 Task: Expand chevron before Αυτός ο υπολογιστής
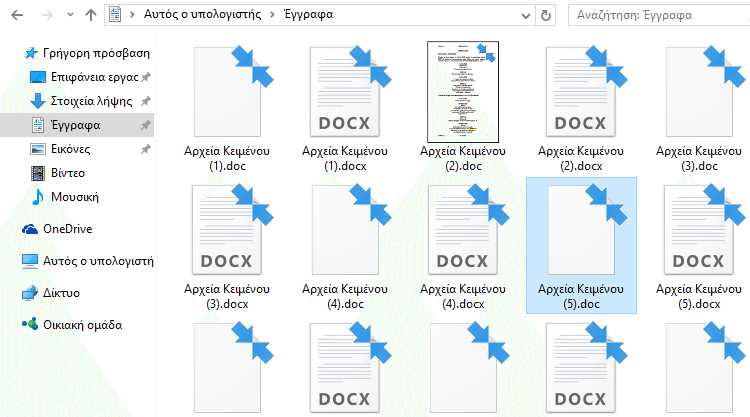click(132, 14)
